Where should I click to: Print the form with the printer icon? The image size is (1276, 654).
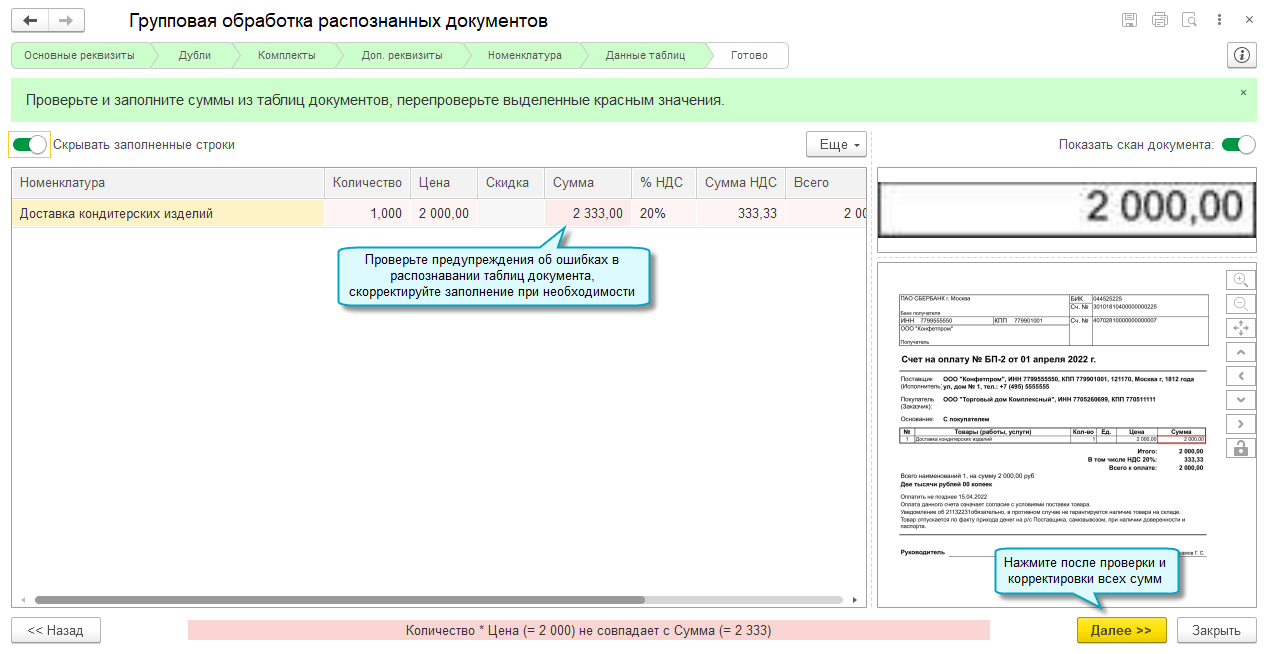click(1160, 20)
